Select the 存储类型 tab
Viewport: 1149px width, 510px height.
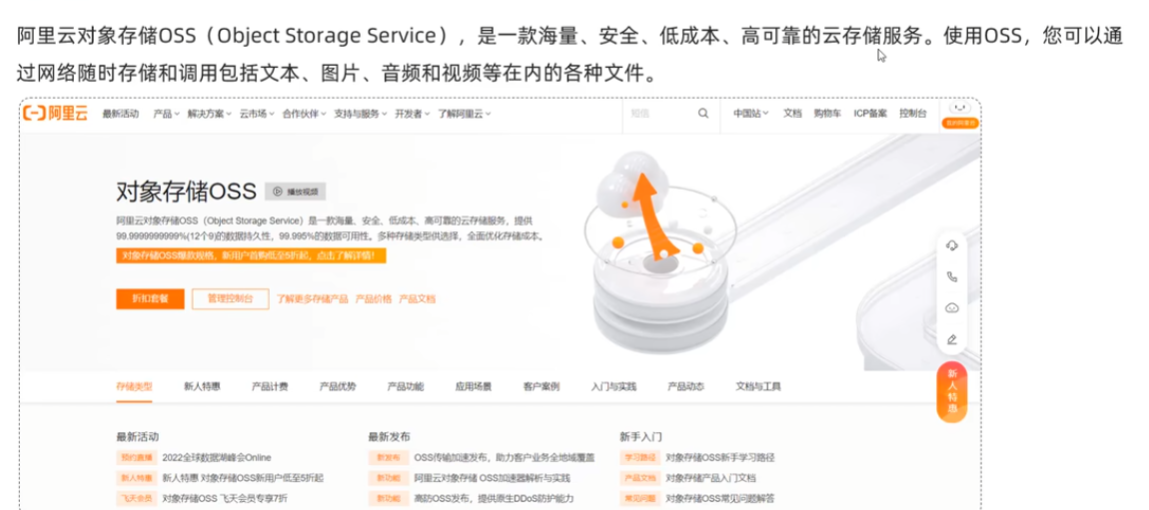click(x=134, y=386)
